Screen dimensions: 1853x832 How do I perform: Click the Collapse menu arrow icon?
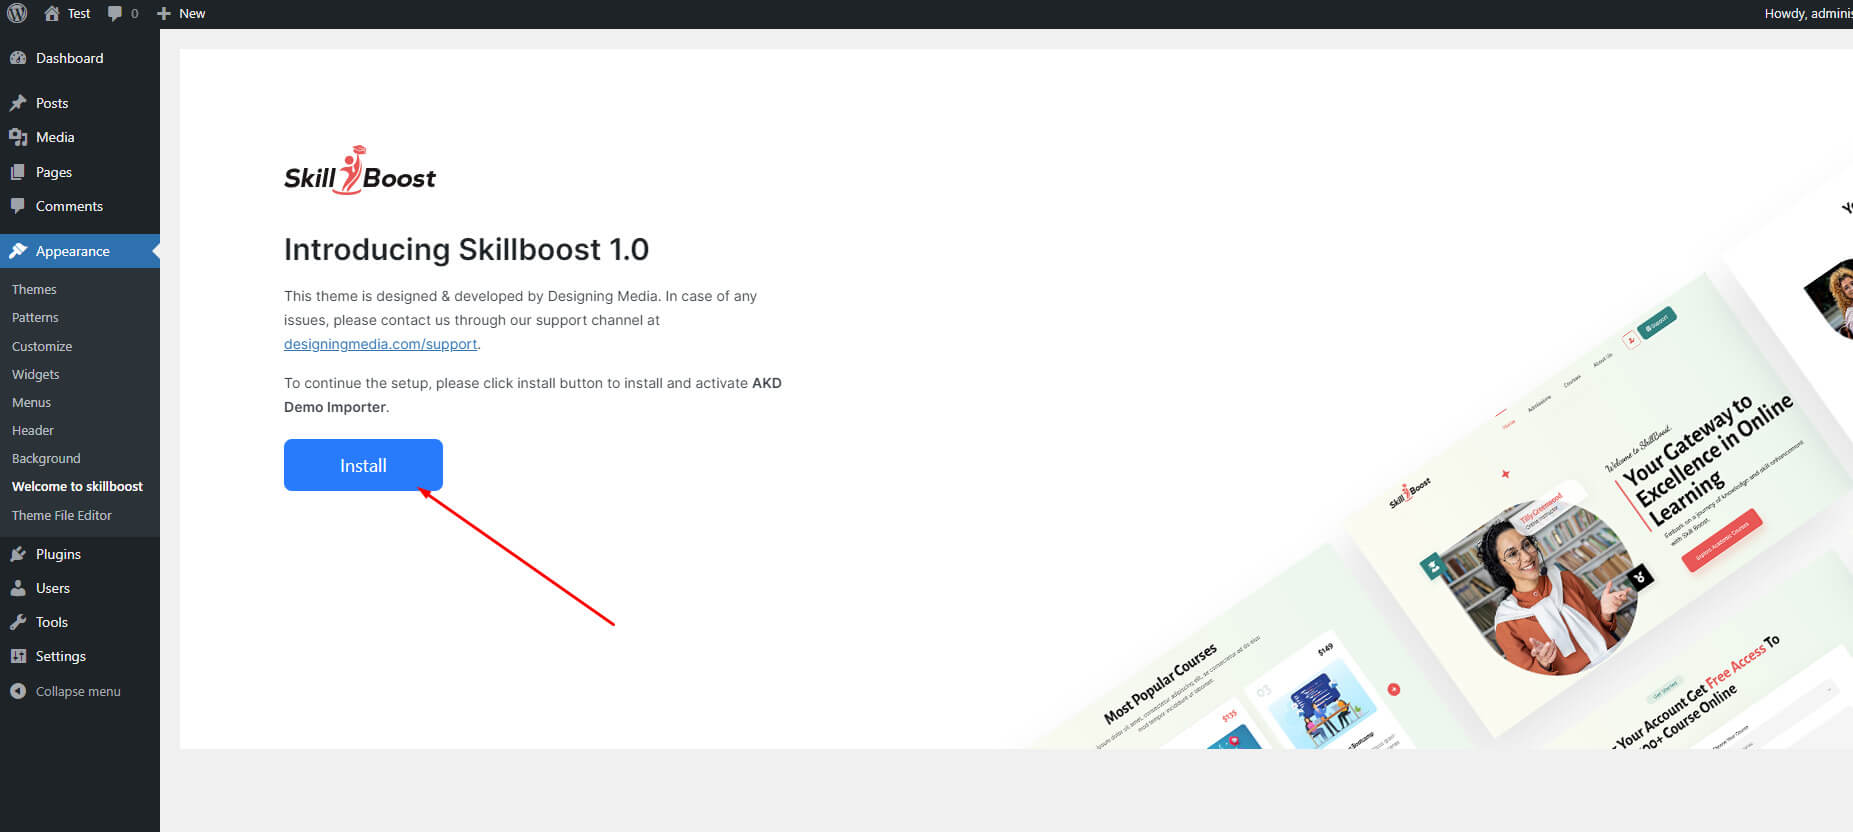coord(18,691)
